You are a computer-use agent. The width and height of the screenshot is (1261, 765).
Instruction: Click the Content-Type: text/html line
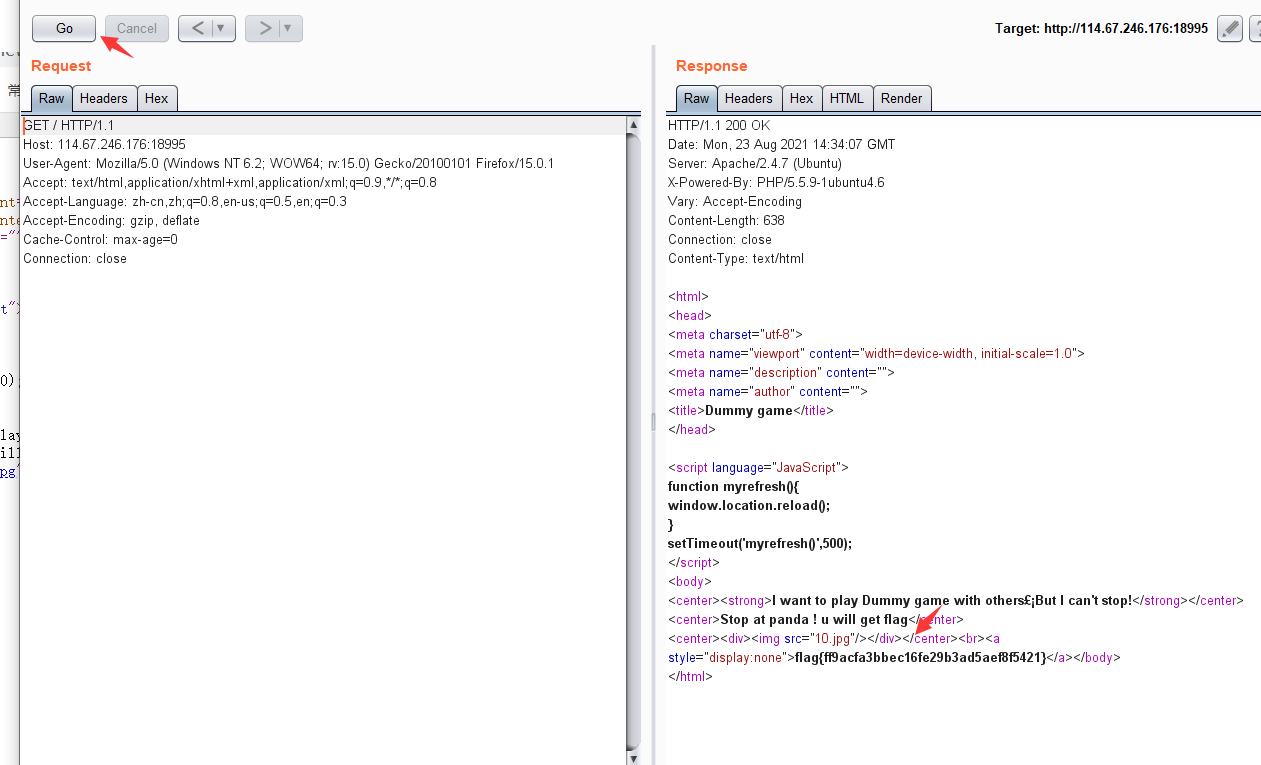736,258
